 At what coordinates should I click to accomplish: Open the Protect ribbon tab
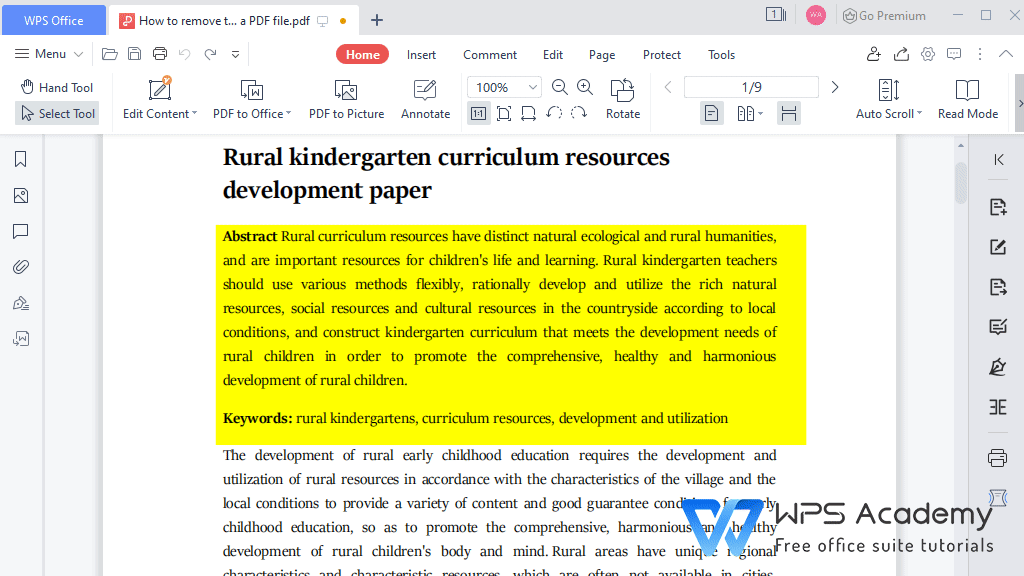(x=661, y=54)
